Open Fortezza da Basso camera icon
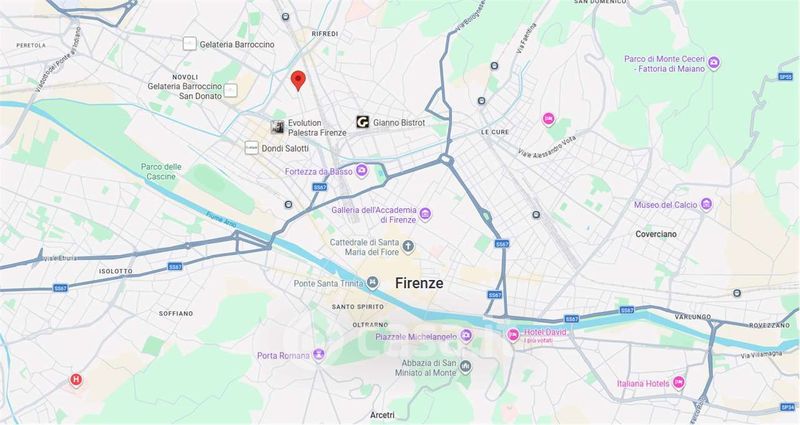Viewport: 800px width, 425px height. (362, 171)
